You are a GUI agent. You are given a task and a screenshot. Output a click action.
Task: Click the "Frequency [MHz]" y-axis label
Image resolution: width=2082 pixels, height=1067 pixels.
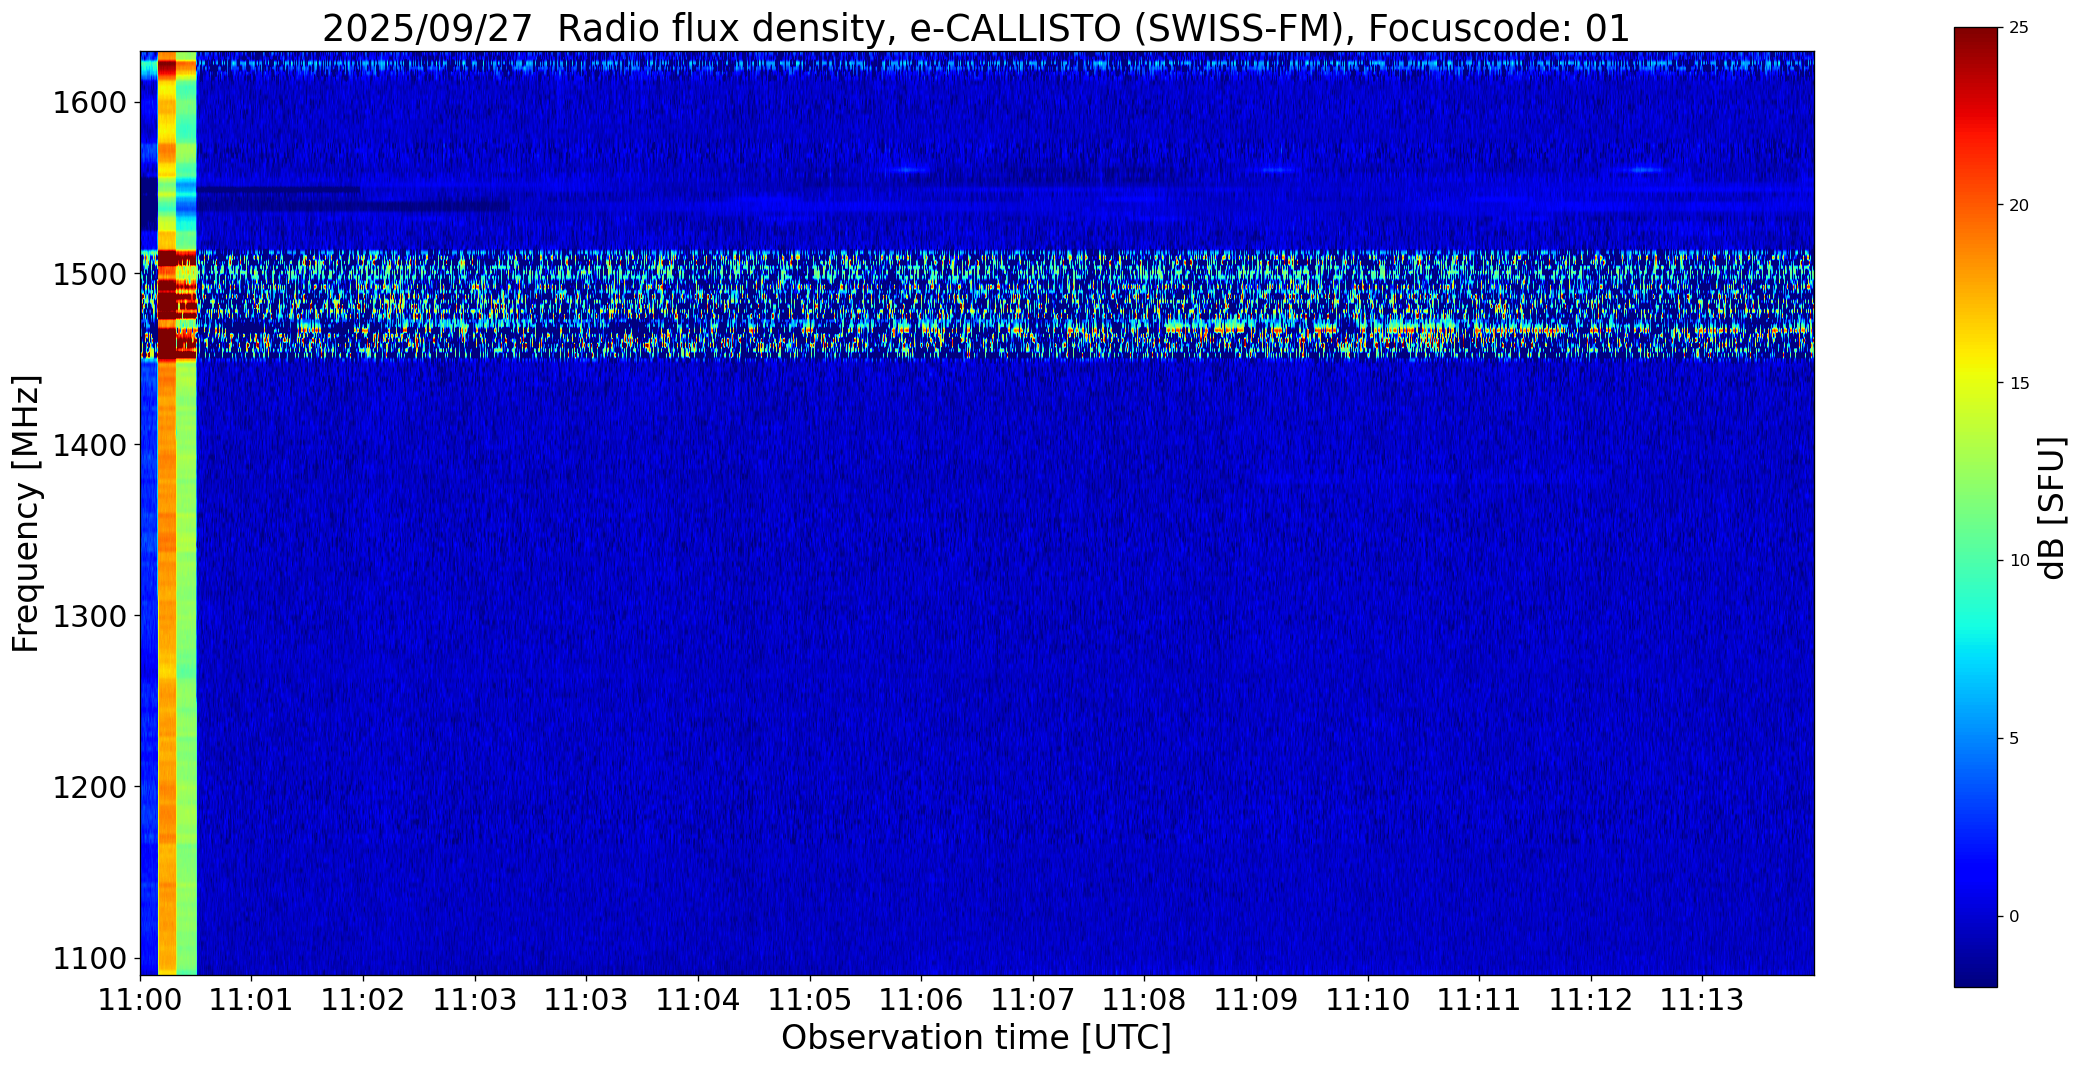click(x=27, y=513)
